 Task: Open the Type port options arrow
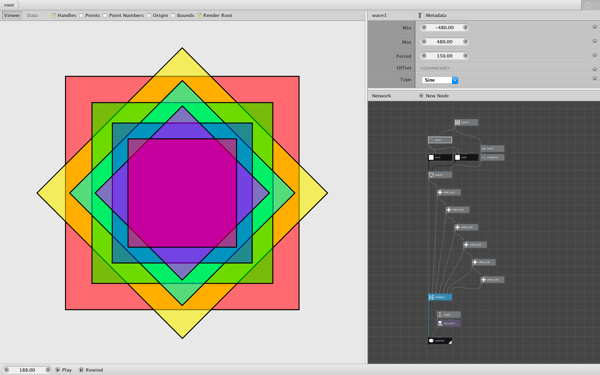pos(594,79)
